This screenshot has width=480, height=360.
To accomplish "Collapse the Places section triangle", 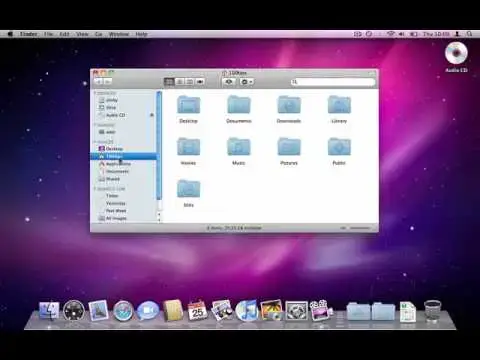I will click(95, 142).
